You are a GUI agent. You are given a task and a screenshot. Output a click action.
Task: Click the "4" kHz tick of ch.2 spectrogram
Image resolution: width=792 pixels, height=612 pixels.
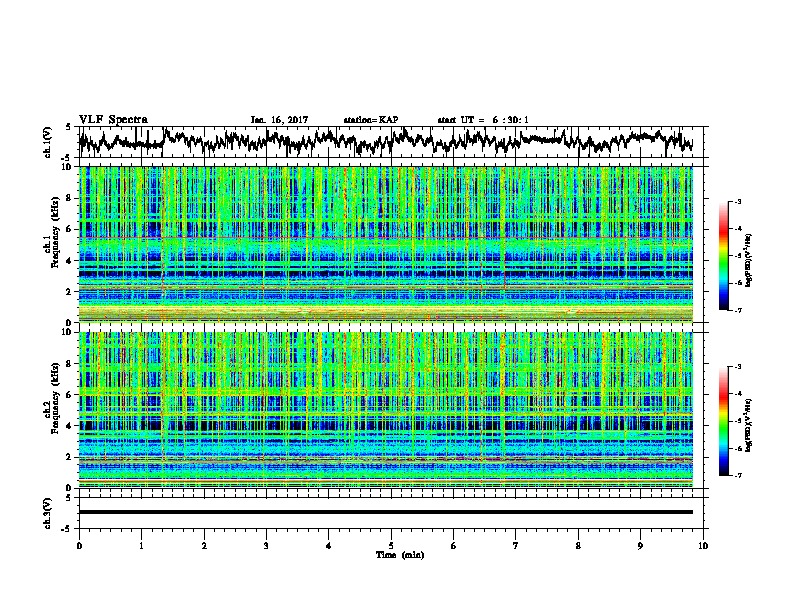(x=71, y=426)
